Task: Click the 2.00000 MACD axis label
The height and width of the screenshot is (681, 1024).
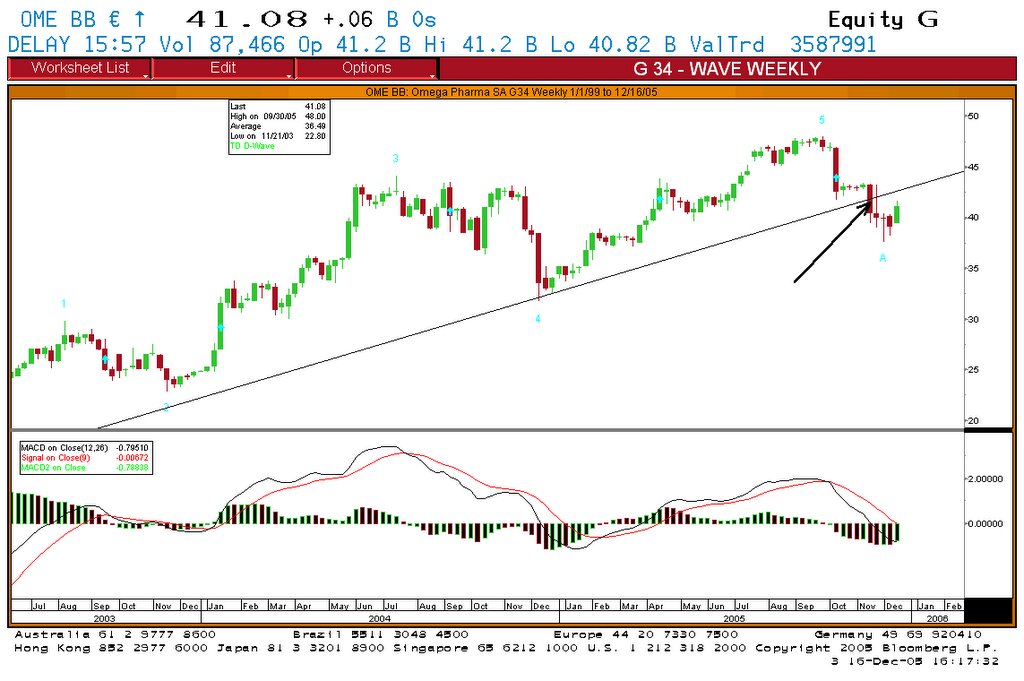Action: (x=985, y=479)
